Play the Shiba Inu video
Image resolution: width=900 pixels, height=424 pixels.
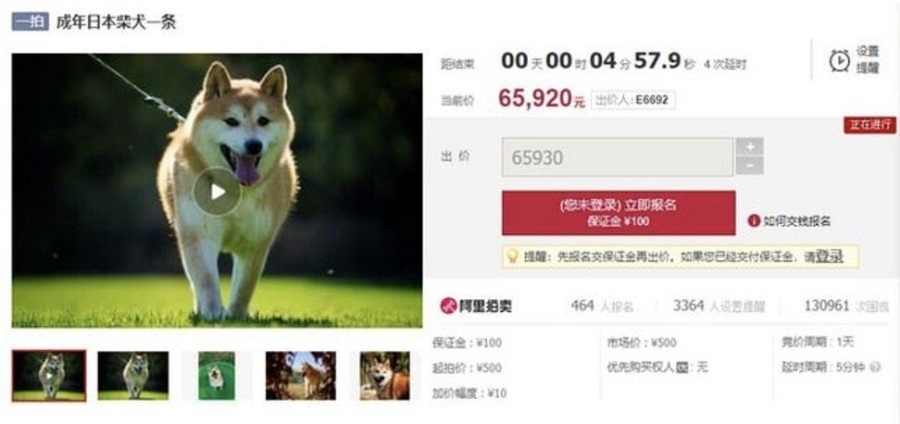click(217, 192)
